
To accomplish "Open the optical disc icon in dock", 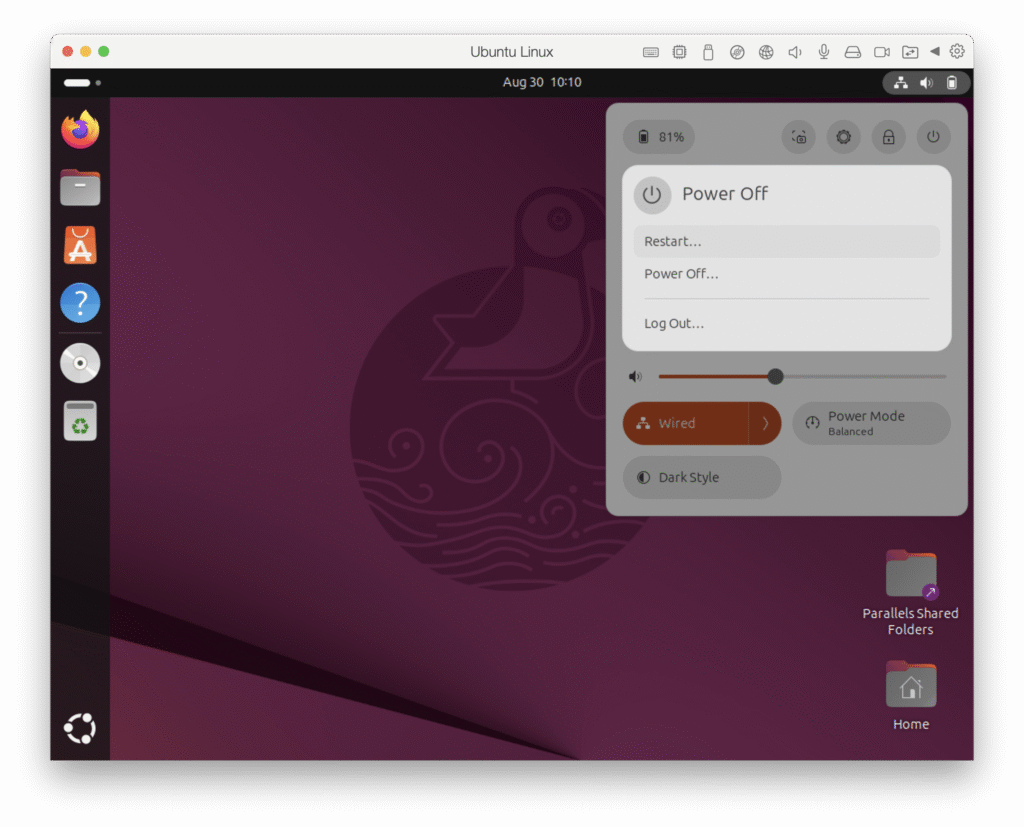I will [80, 363].
